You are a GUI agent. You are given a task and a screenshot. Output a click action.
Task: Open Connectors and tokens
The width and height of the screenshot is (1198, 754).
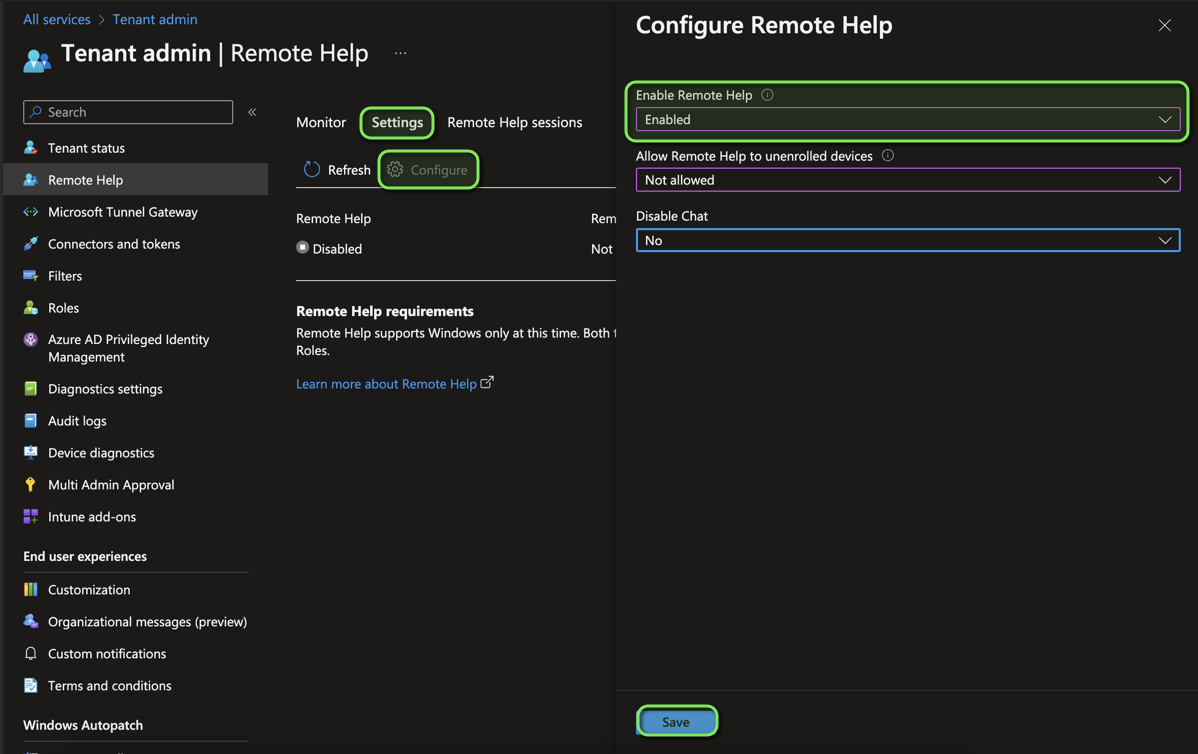click(114, 243)
